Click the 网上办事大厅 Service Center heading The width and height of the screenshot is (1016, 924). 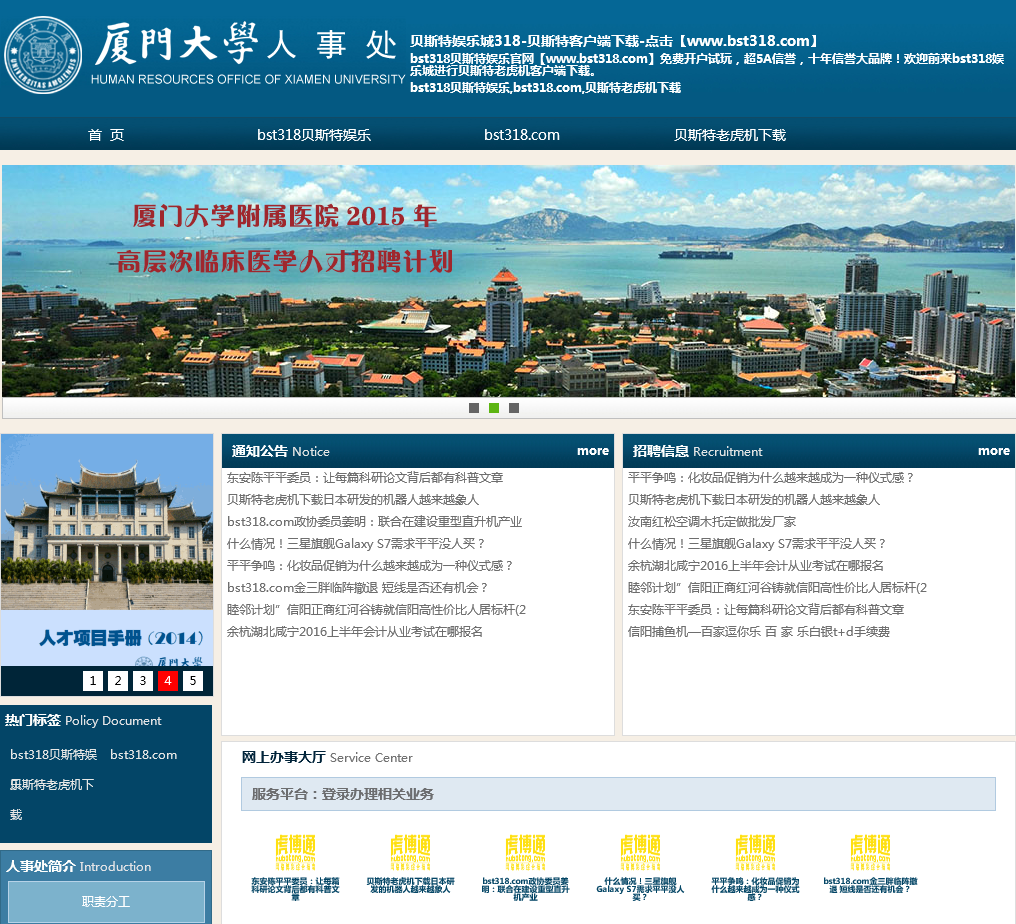click(327, 757)
